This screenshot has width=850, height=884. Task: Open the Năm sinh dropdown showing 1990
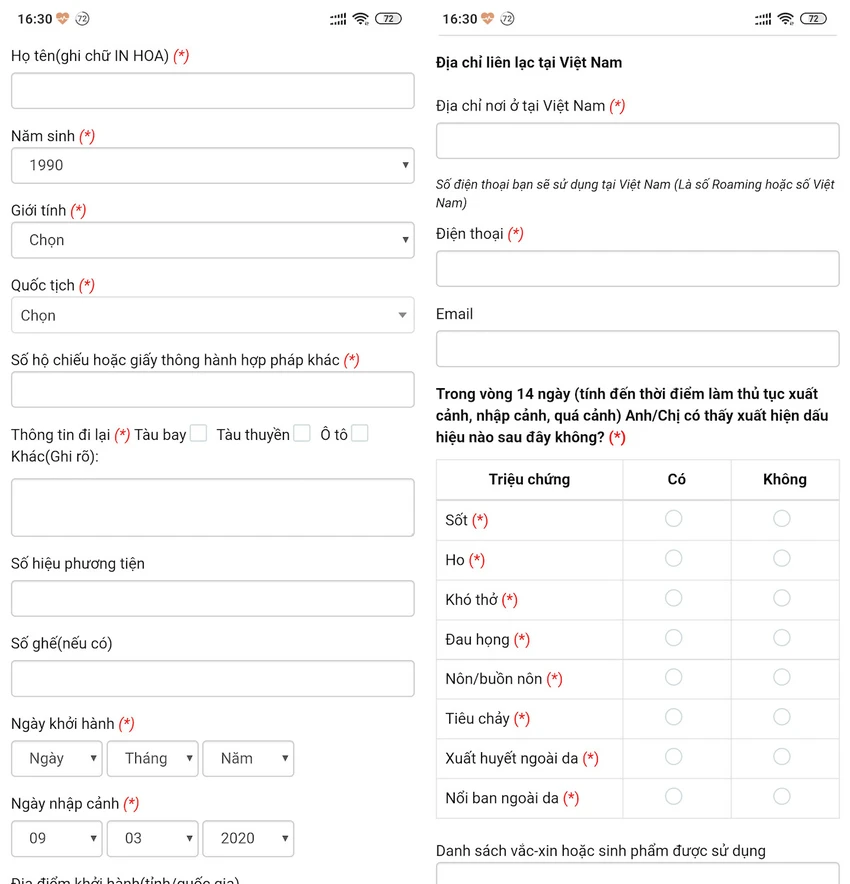212,165
